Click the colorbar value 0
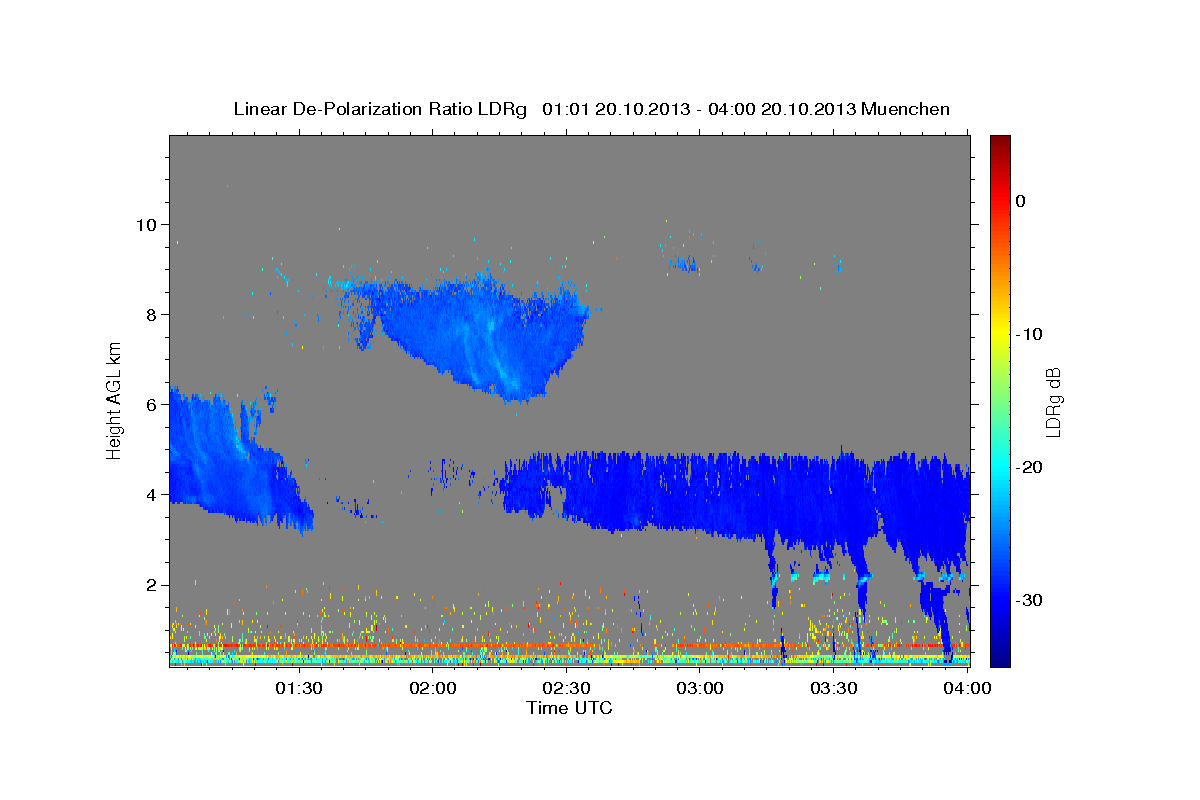This screenshot has height=800, width=1200. pos(1021,201)
